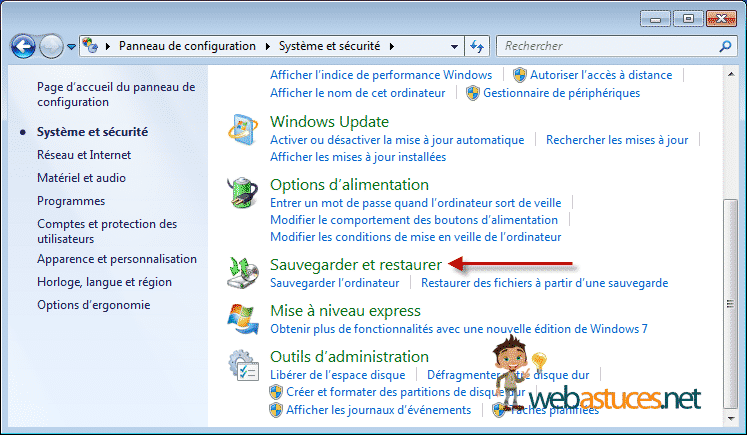Click Panneau de configuration breadcrumb

pos(187,46)
